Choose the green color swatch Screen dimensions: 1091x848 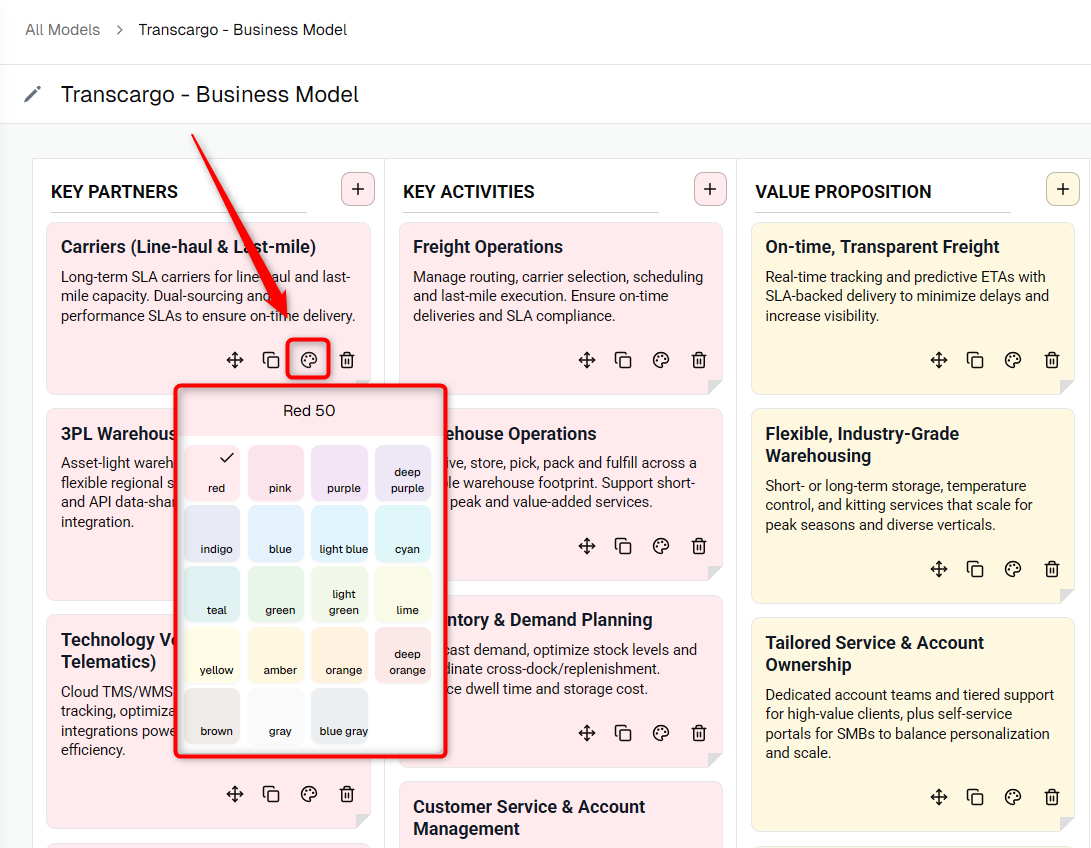click(x=276, y=594)
